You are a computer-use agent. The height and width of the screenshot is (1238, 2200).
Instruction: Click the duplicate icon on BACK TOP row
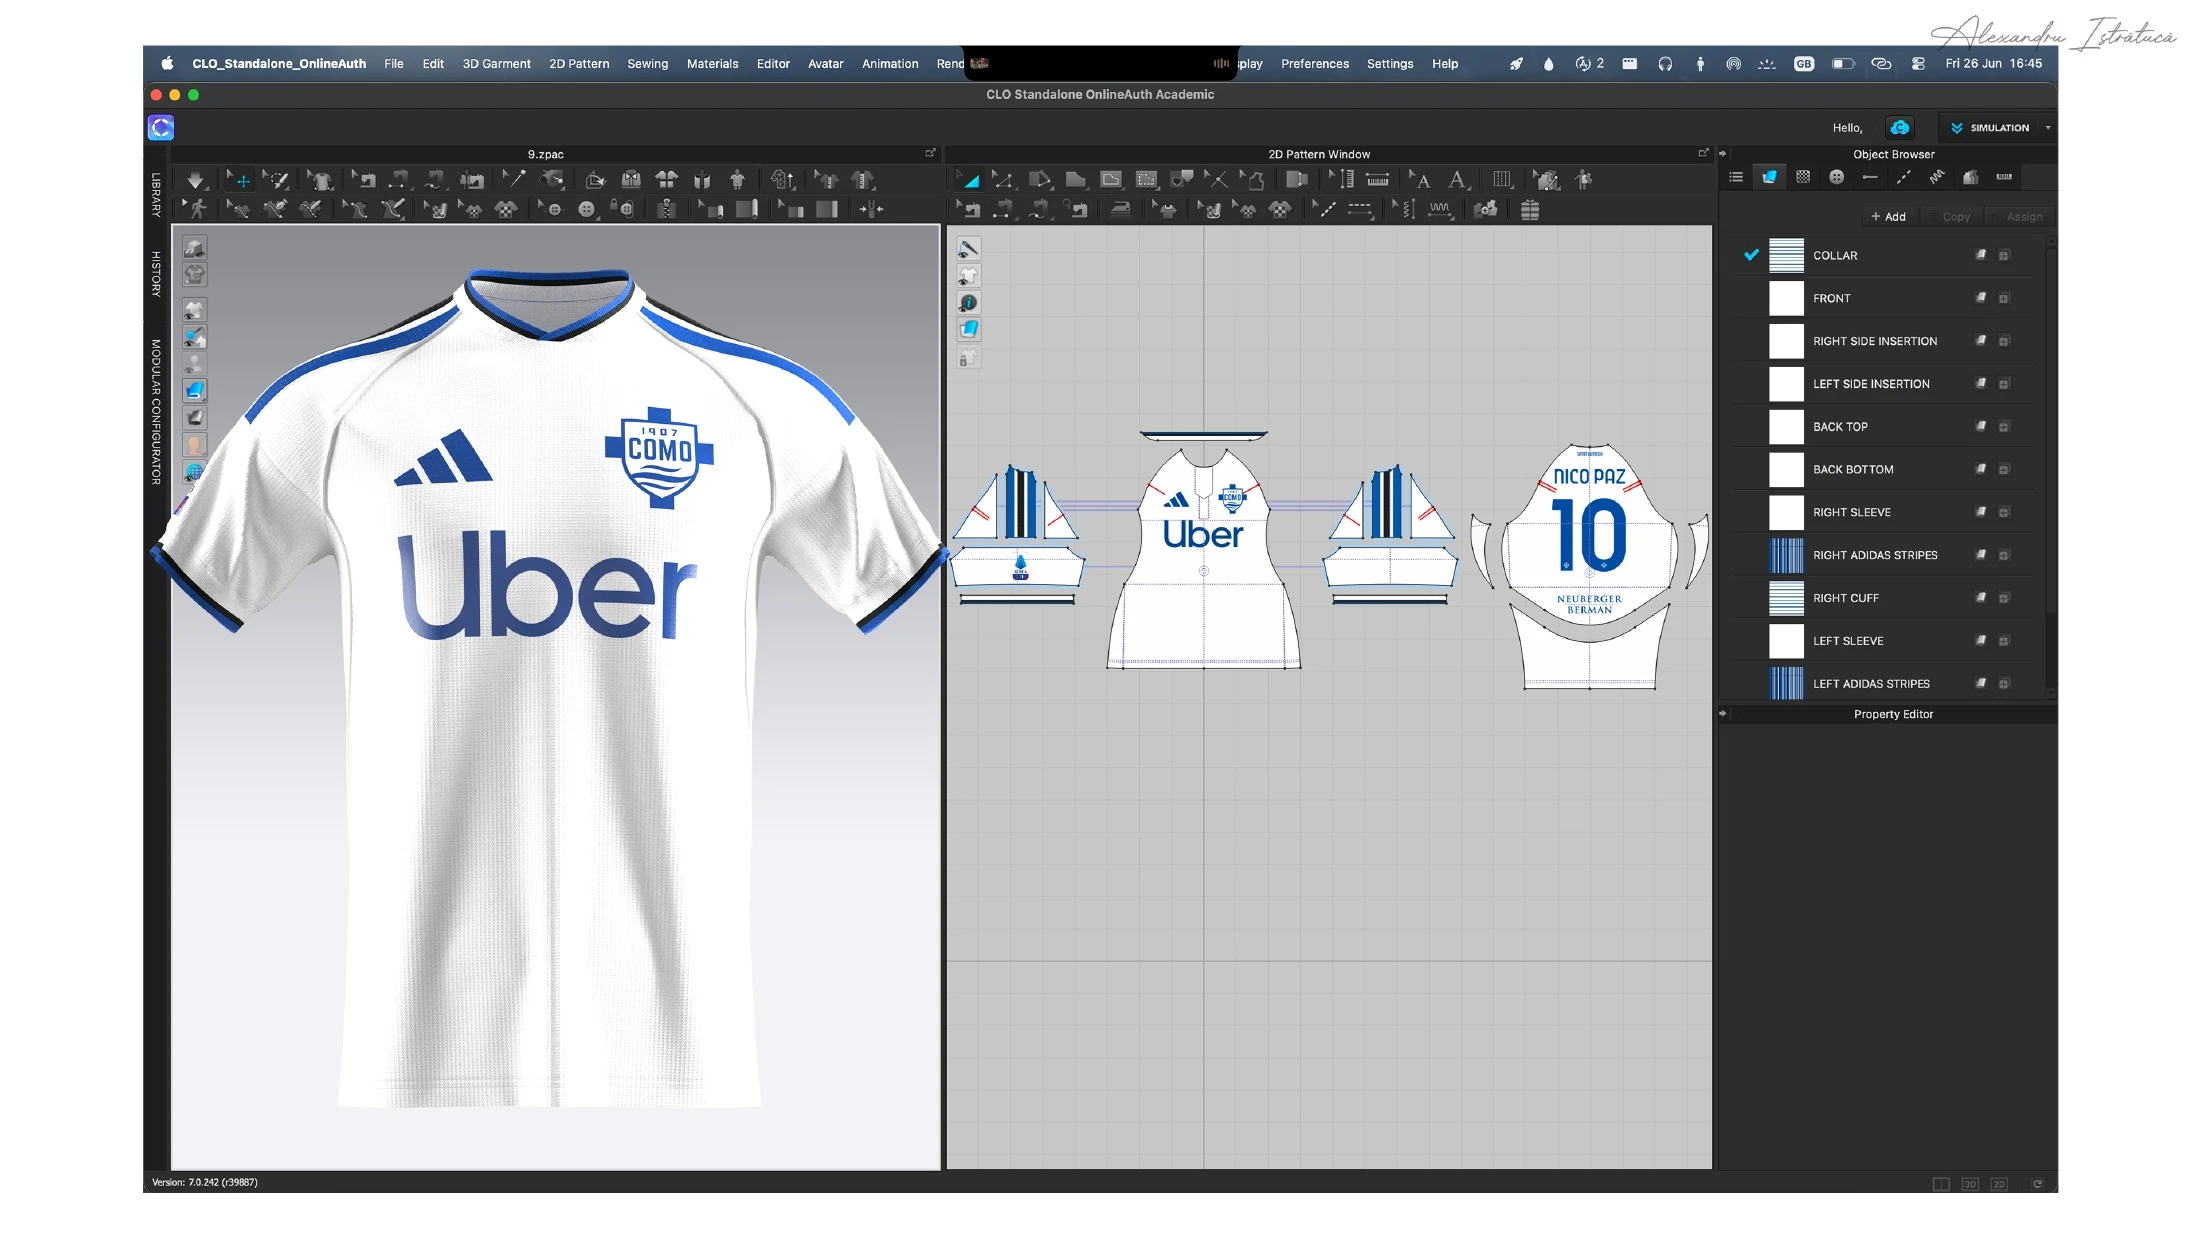tap(2004, 427)
